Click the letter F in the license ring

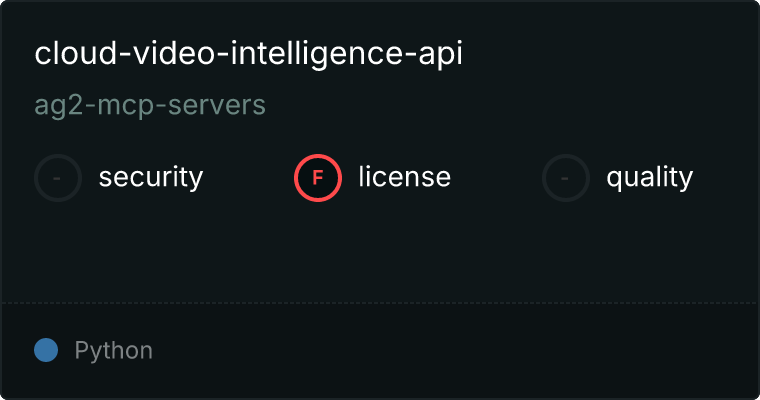[318, 178]
